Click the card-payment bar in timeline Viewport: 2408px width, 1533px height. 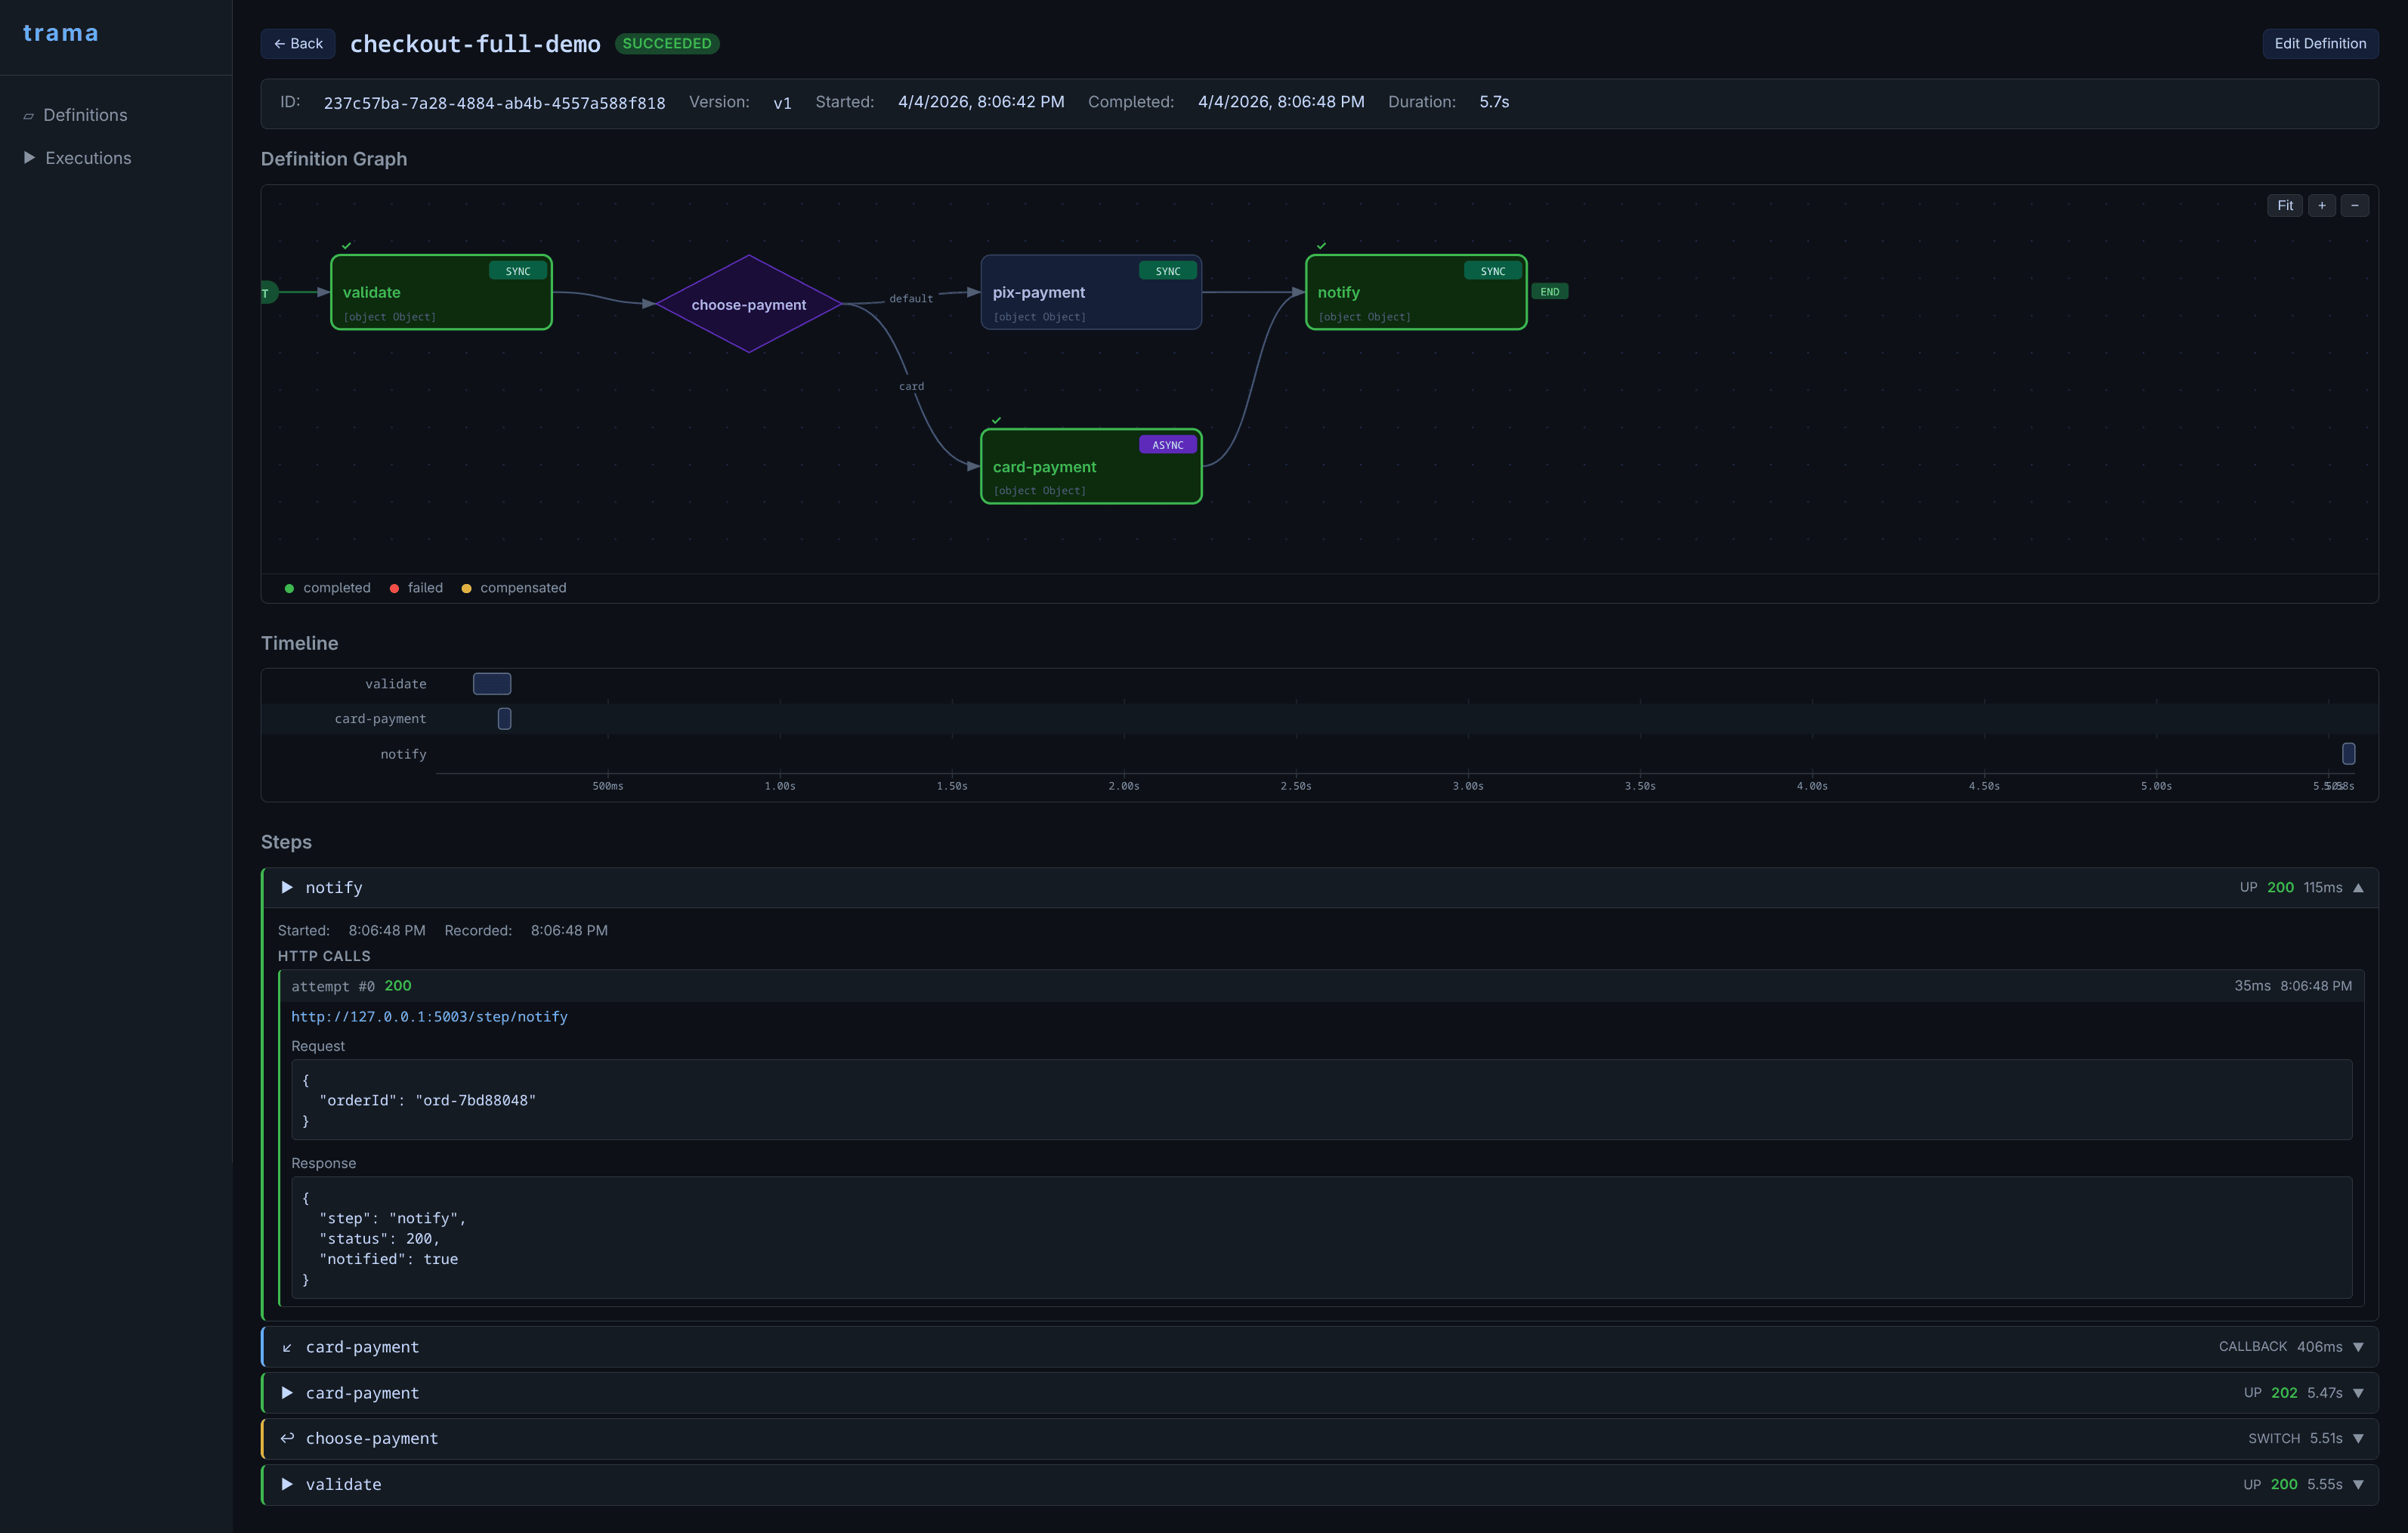coord(504,719)
